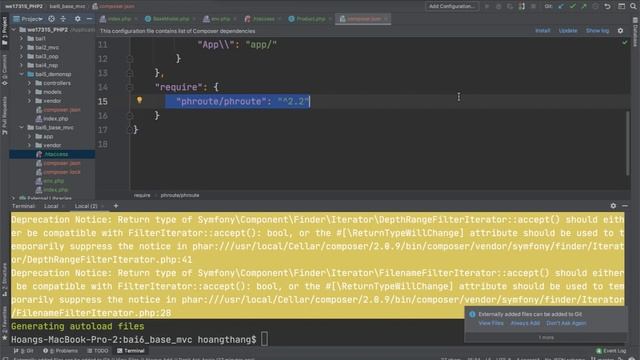The height and width of the screenshot is (360, 640).
Task: Click Show log link
Action: coord(597,31)
